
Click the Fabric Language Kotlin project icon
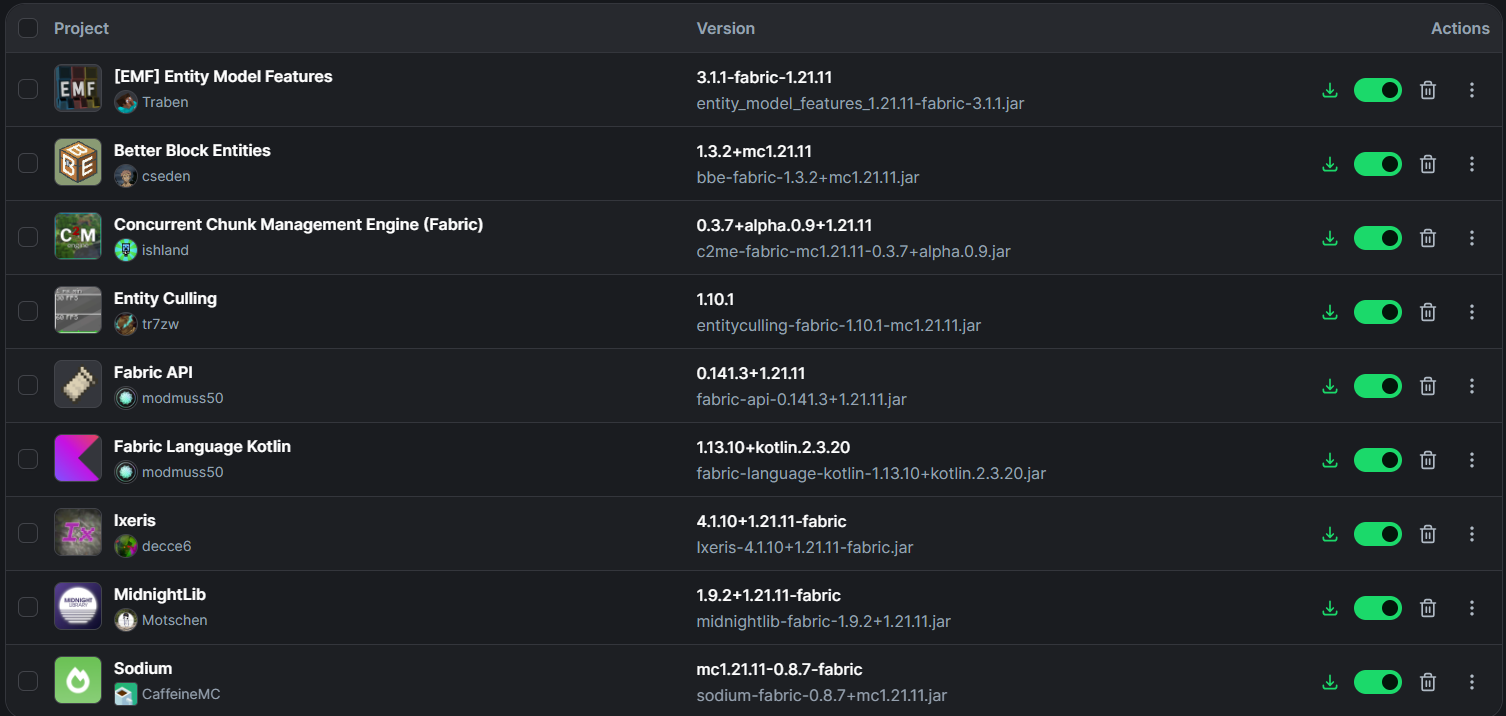[78, 459]
